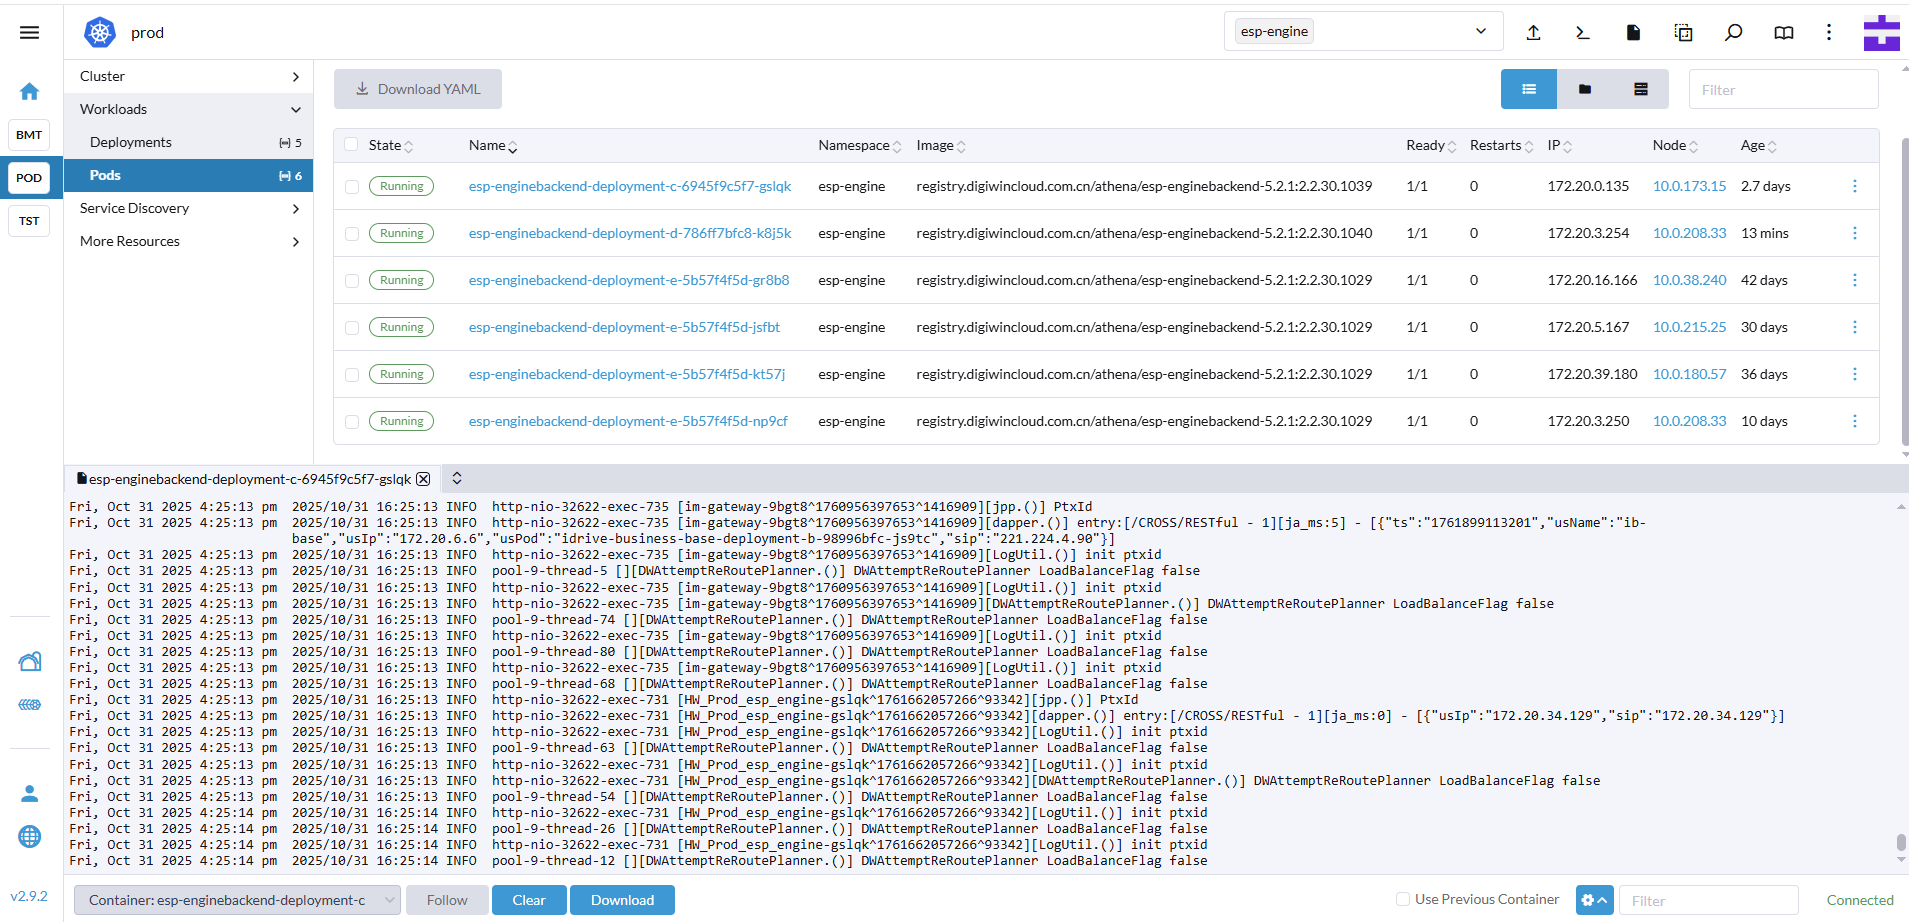Click the home icon in sidebar
Viewport: 1909px width, 922px height.
coord(29,92)
